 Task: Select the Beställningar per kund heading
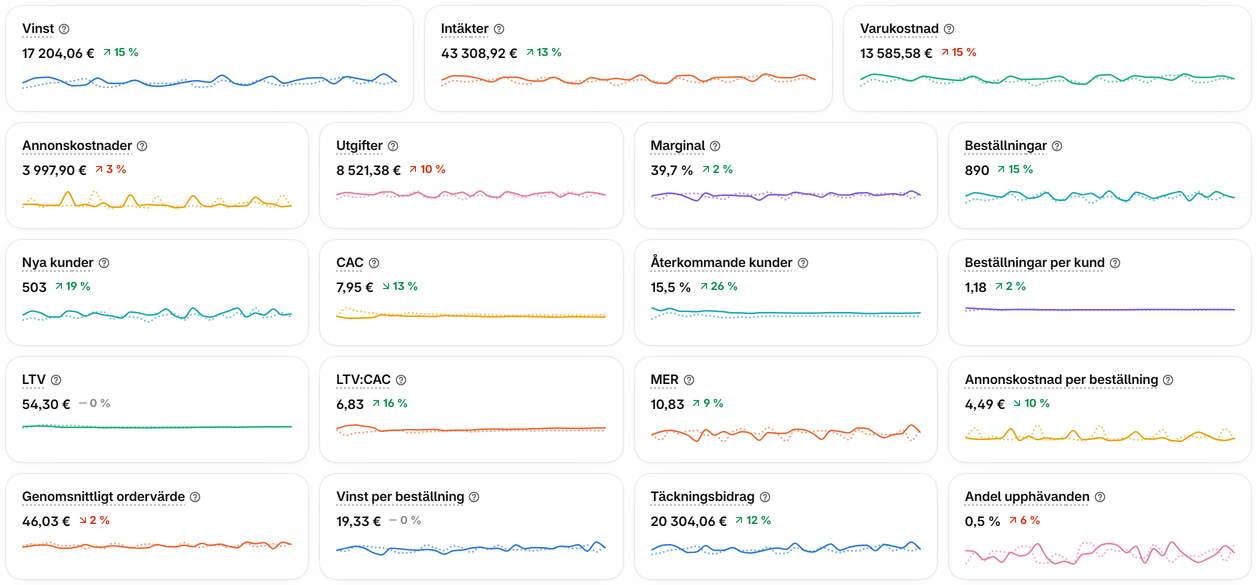[1035, 263]
